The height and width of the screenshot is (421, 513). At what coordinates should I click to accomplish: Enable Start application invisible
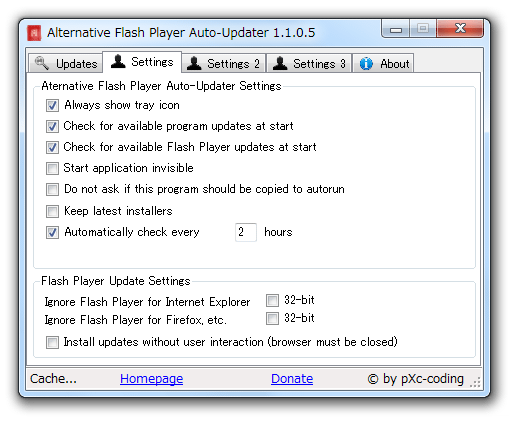click(52, 168)
